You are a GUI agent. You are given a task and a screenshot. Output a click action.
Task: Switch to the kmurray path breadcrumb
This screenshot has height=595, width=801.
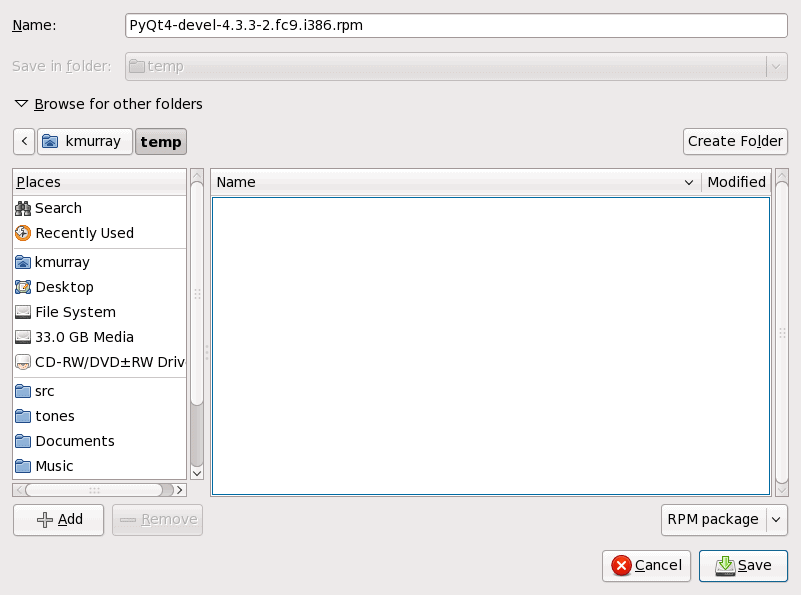point(85,141)
